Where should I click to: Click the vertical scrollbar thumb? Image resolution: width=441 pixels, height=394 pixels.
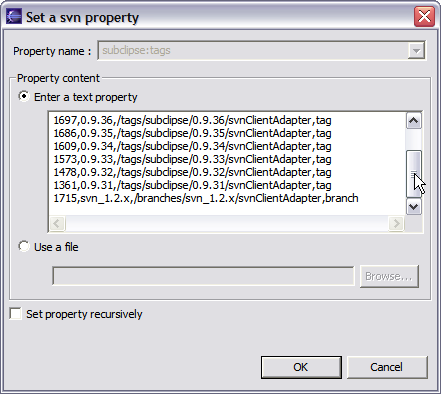point(414,174)
